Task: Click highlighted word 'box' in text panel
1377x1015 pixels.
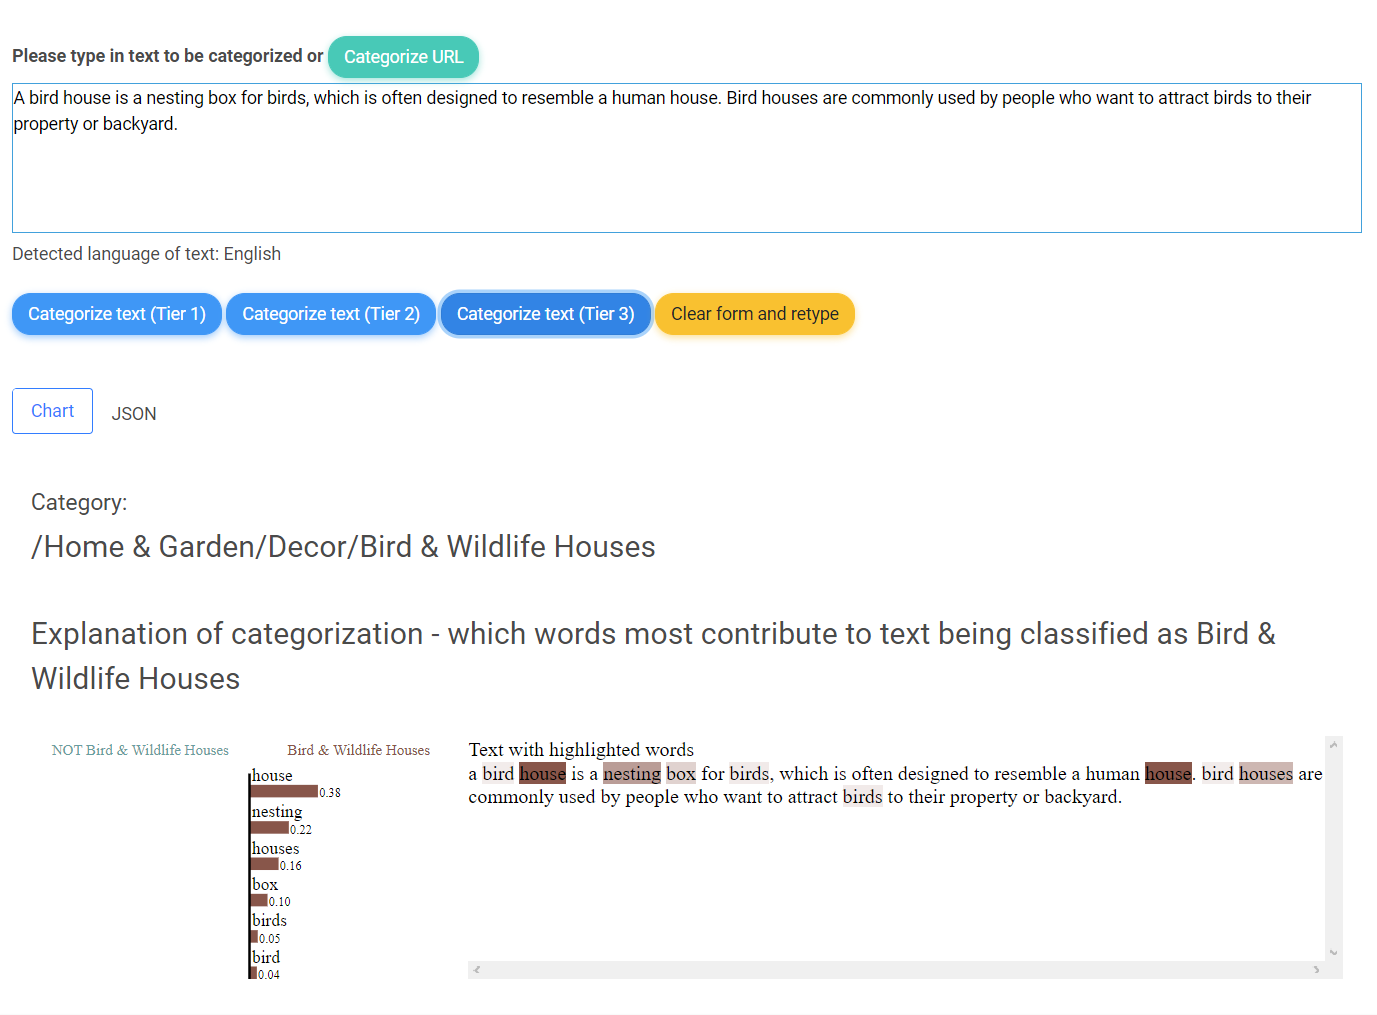Action: 681,773
